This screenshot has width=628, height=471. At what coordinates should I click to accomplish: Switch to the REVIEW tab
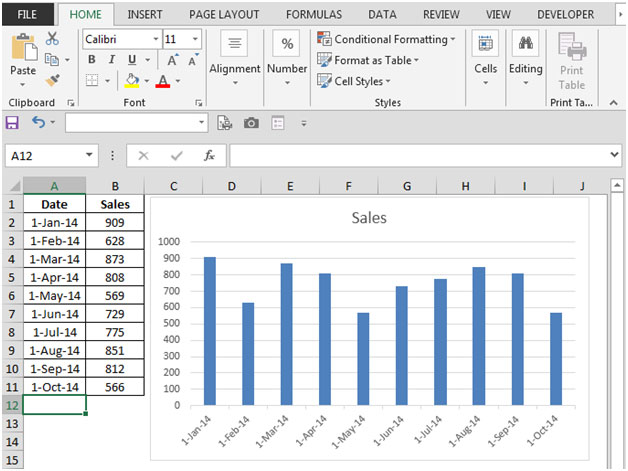[x=441, y=15]
